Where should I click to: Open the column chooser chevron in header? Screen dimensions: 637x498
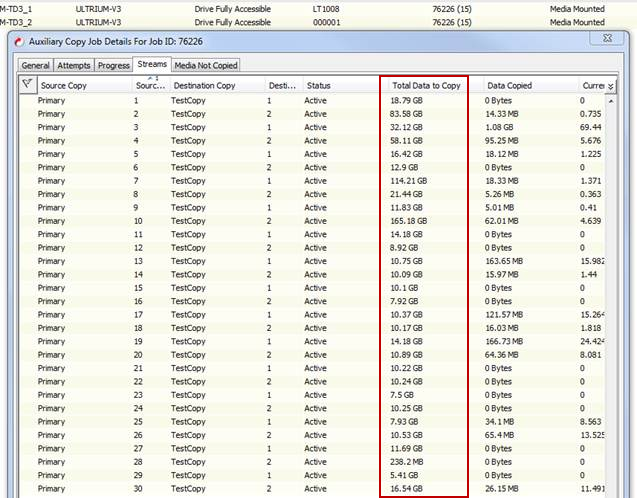(x=611, y=87)
